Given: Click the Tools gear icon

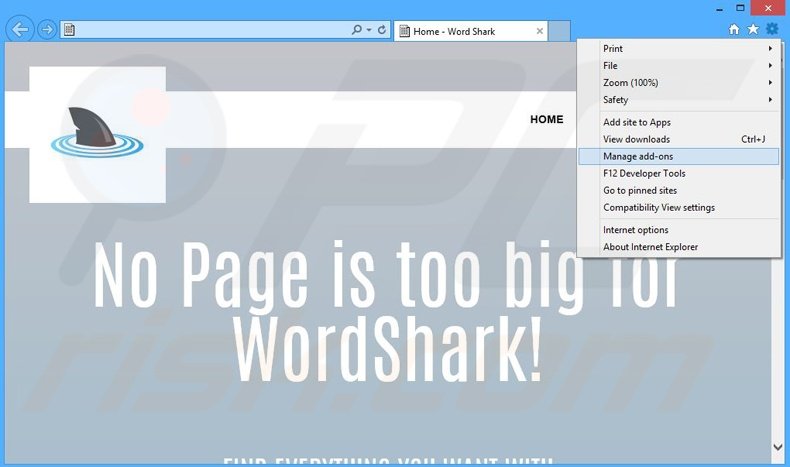Looking at the screenshot, I should [772, 29].
